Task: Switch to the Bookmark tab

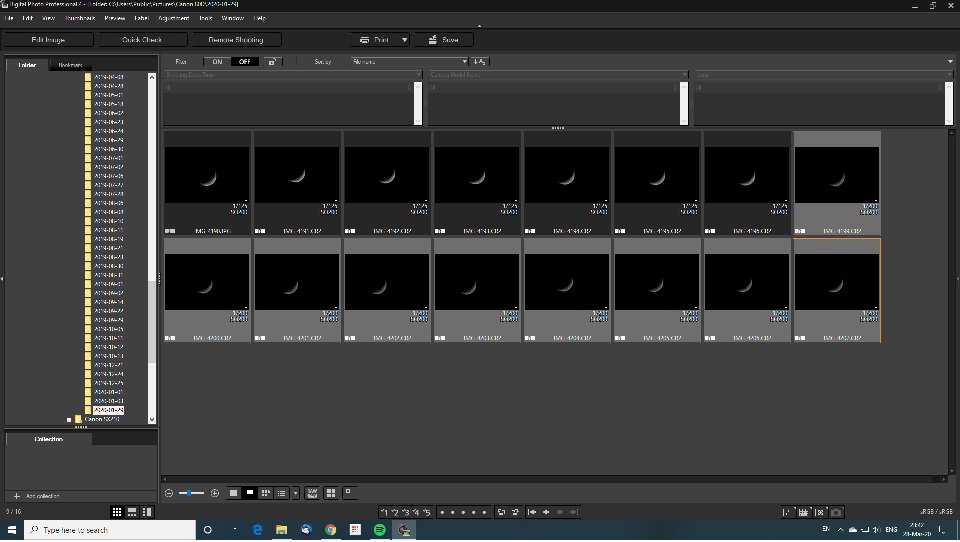Action: coord(70,65)
